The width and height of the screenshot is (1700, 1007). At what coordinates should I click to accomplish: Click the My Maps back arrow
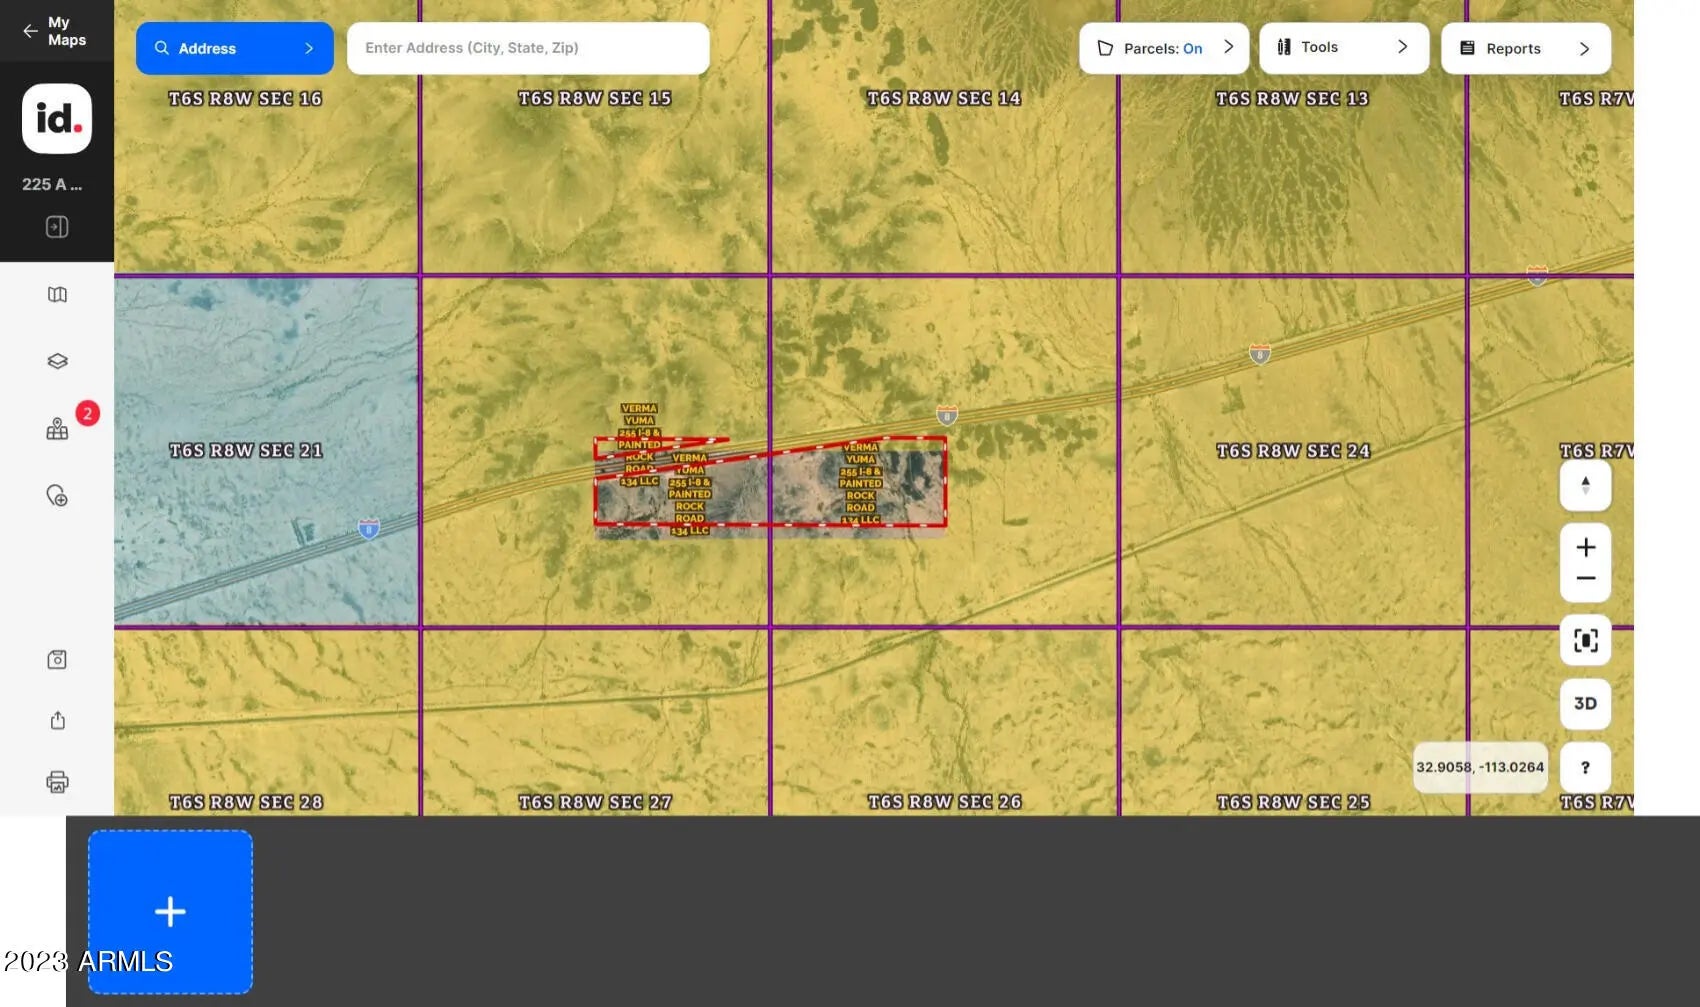click(31, 31)
